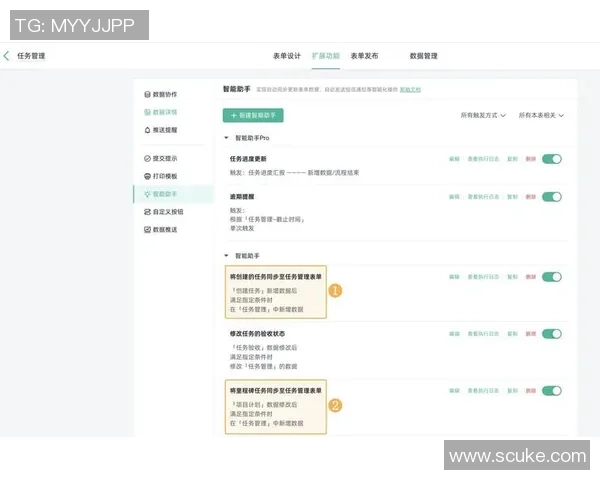This screenshot has height=480, width=600.
Task: Click the 任务进度更新 assistant title
Action: tap(248, 159)
